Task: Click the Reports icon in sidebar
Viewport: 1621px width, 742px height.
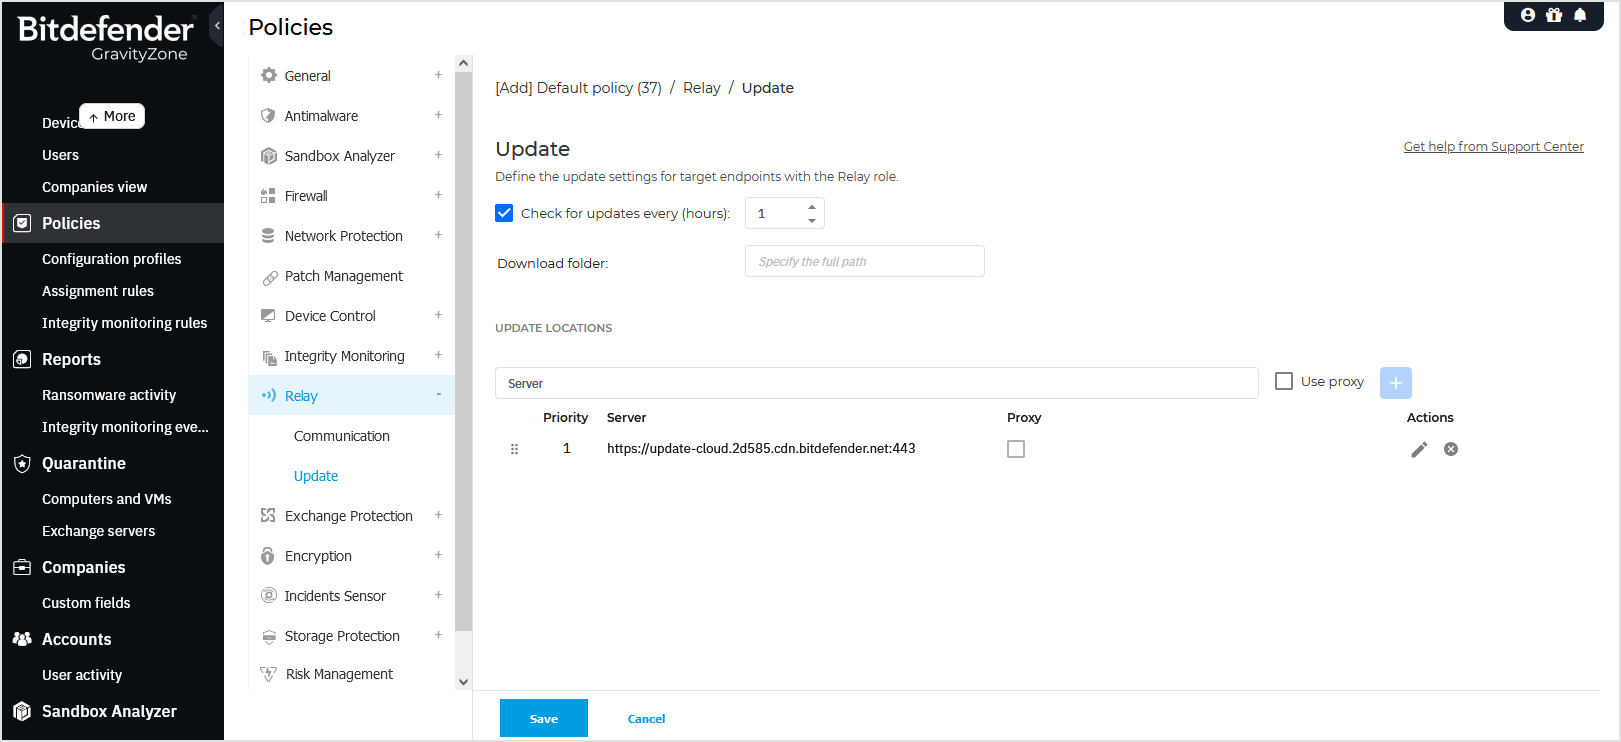Action: [22, 359]
